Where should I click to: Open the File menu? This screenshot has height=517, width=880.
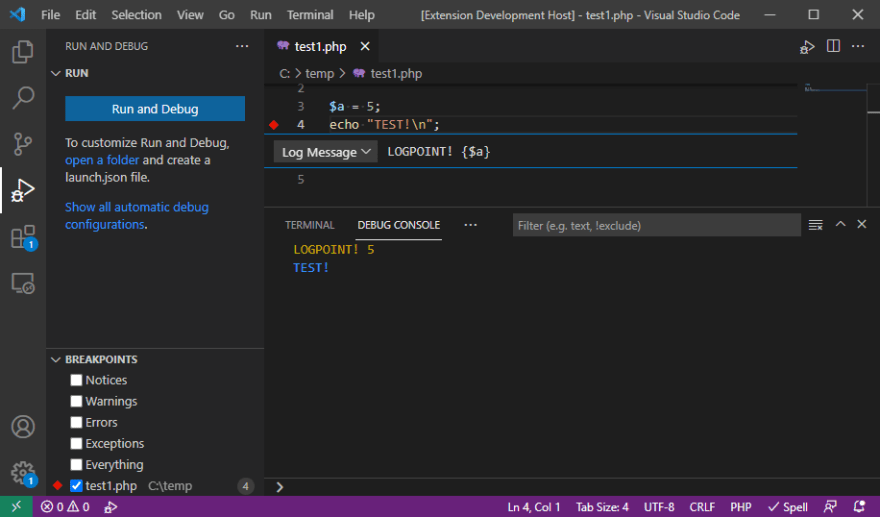pos(50,15)
